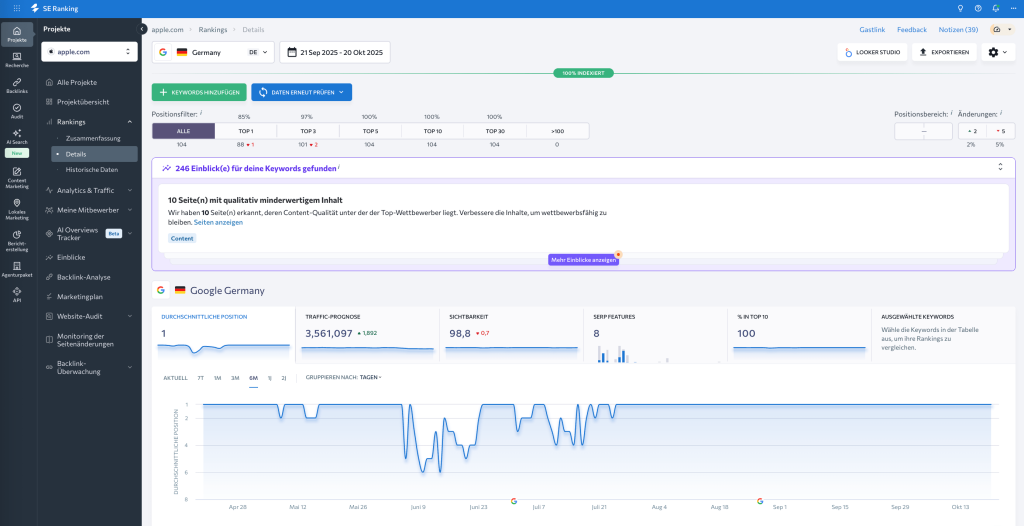This screenshot has height=526, width=1024.
Task: Select the TOP 10 position filter
Action: point(432,131)
